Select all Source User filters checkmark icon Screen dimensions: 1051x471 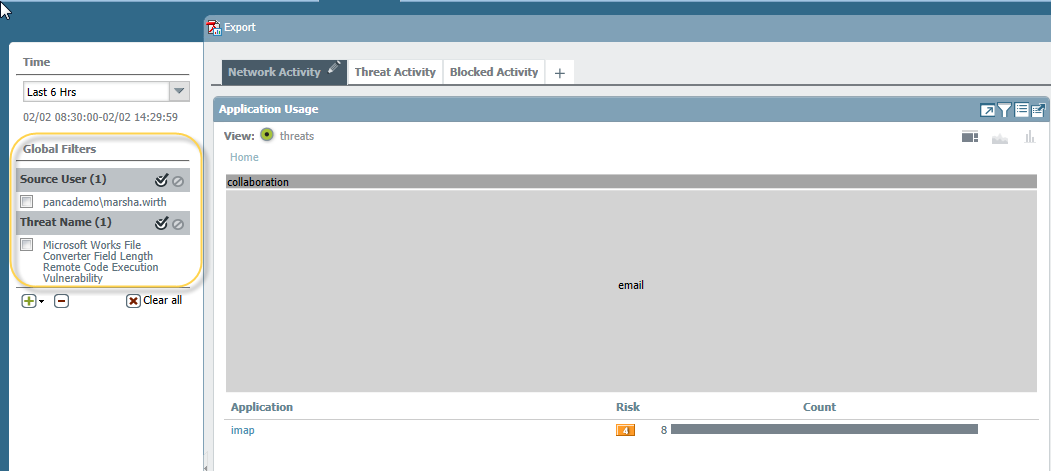[x=161, y=180]
